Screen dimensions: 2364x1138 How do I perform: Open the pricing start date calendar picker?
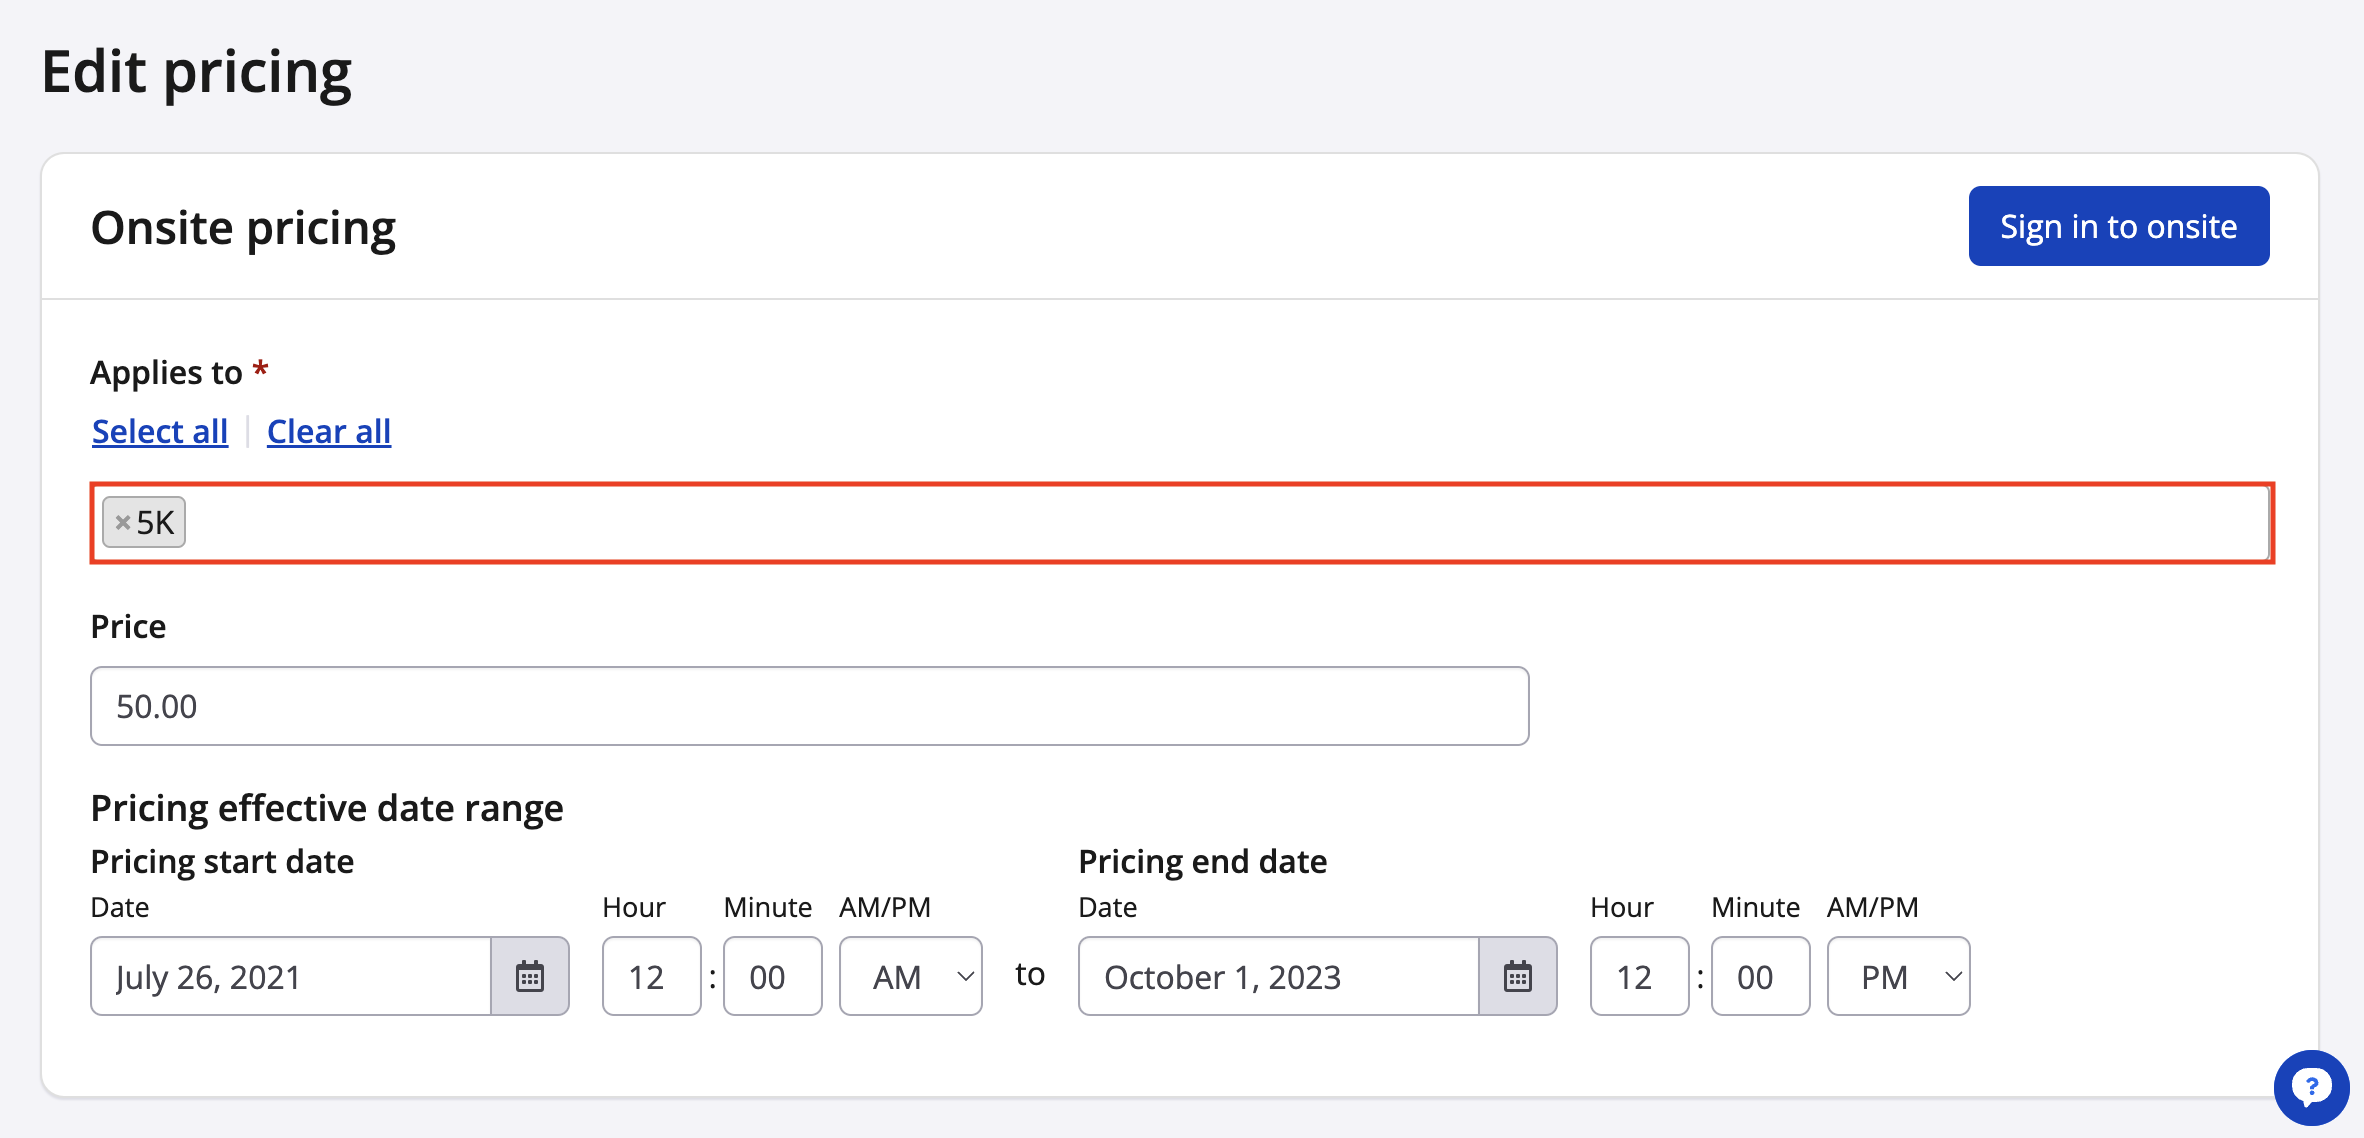click(529, 976)
